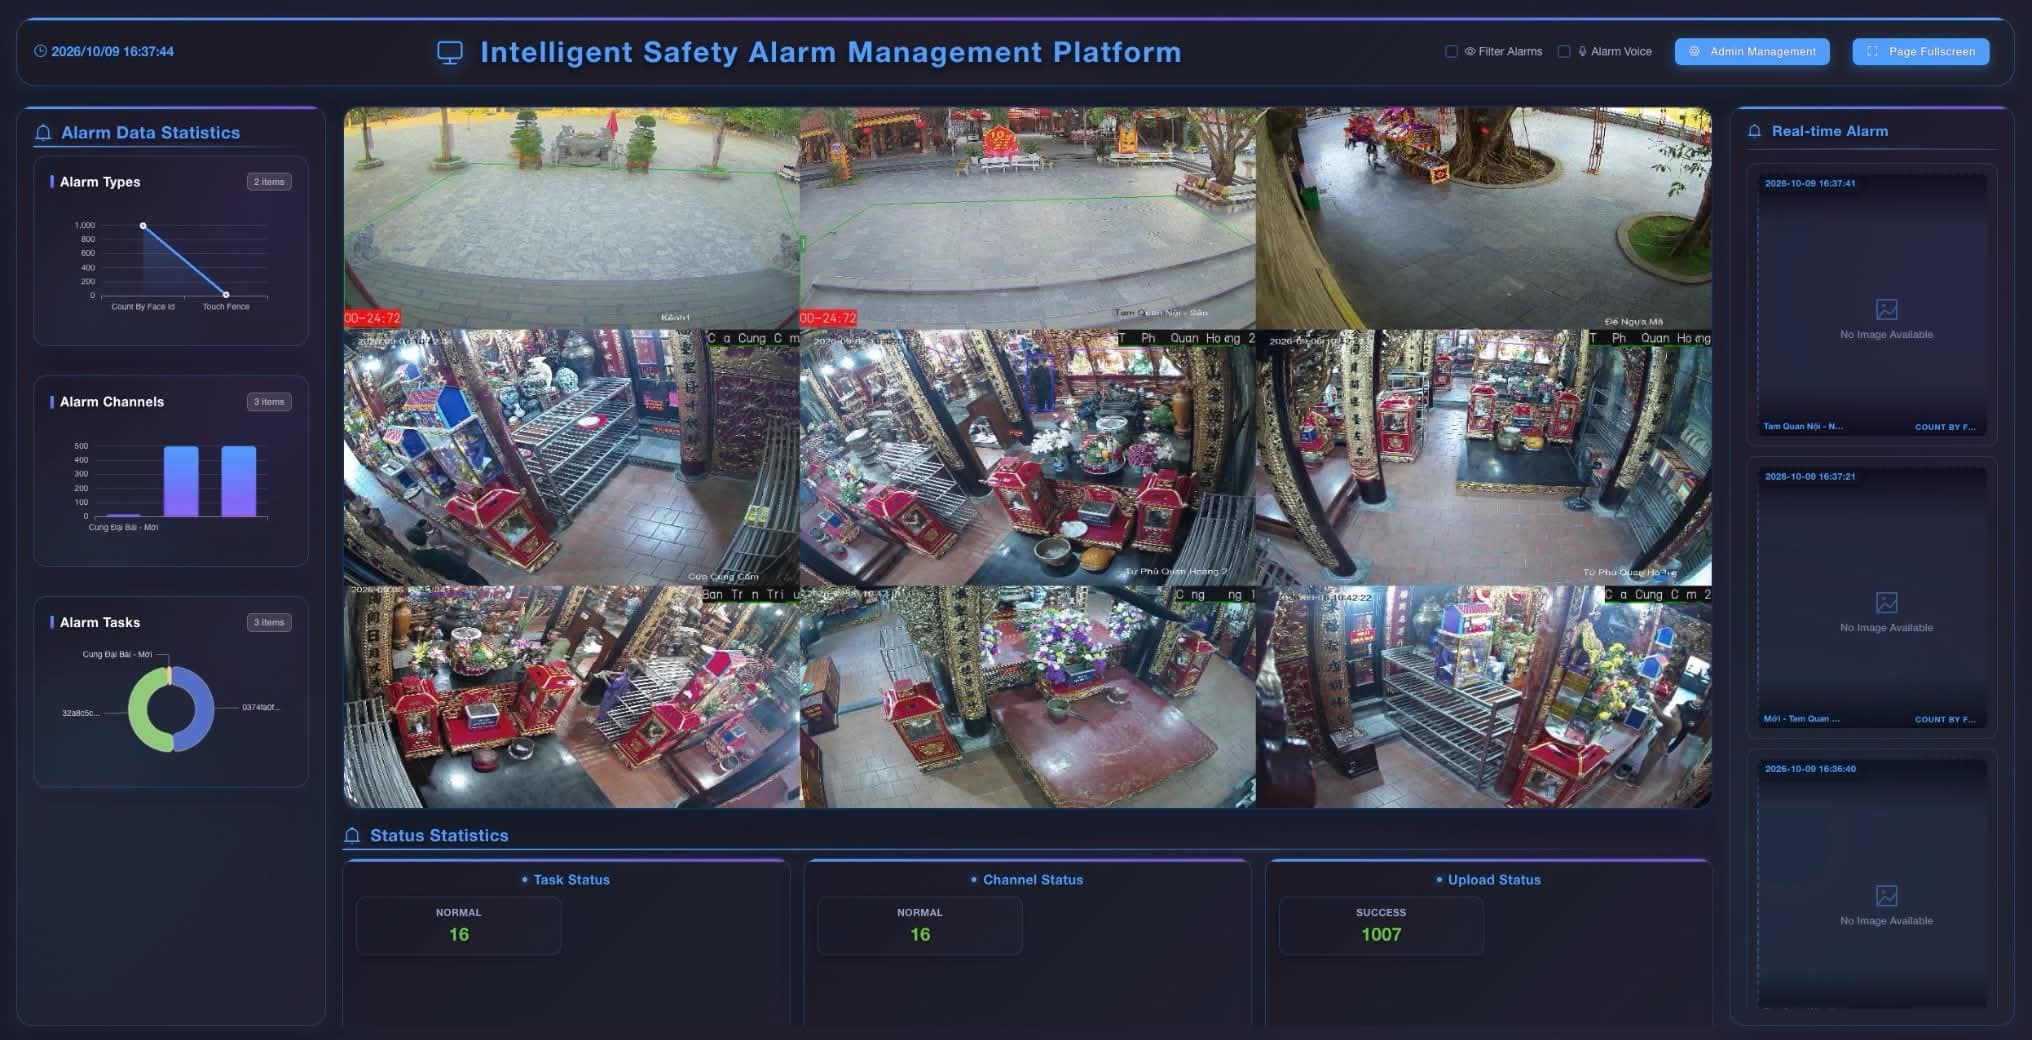Click the '32a8c5c...' donut label
The image size is (2032, 1040).
click(x=81, y=713)
